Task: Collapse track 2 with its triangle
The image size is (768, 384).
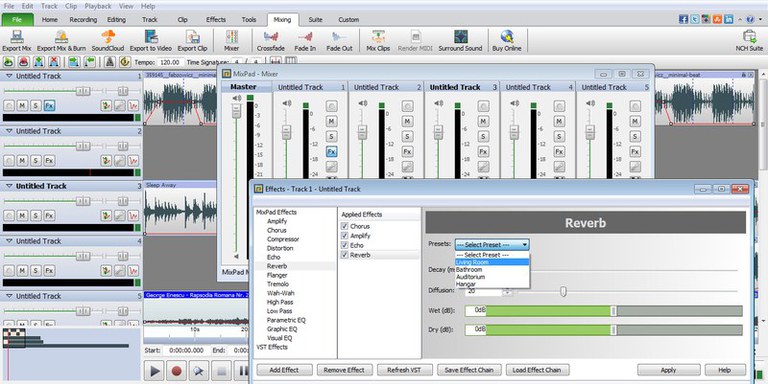Action: pos(9,131)
